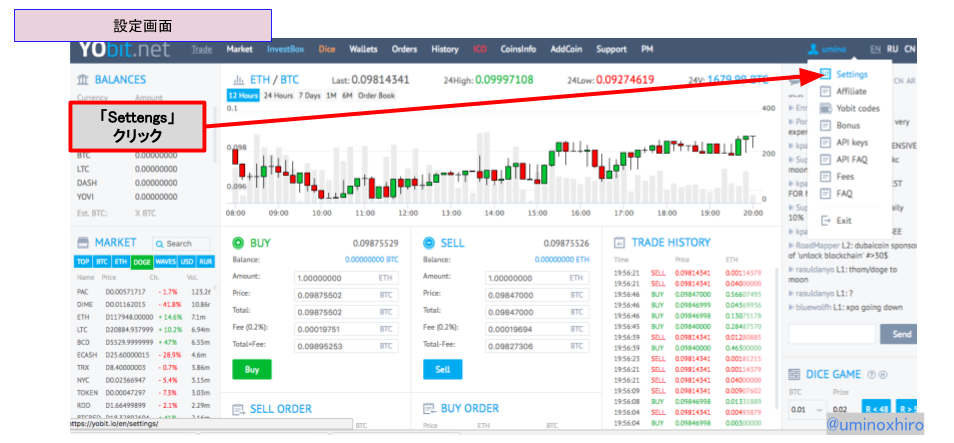Select the USD market tab

tap(187, 262)
